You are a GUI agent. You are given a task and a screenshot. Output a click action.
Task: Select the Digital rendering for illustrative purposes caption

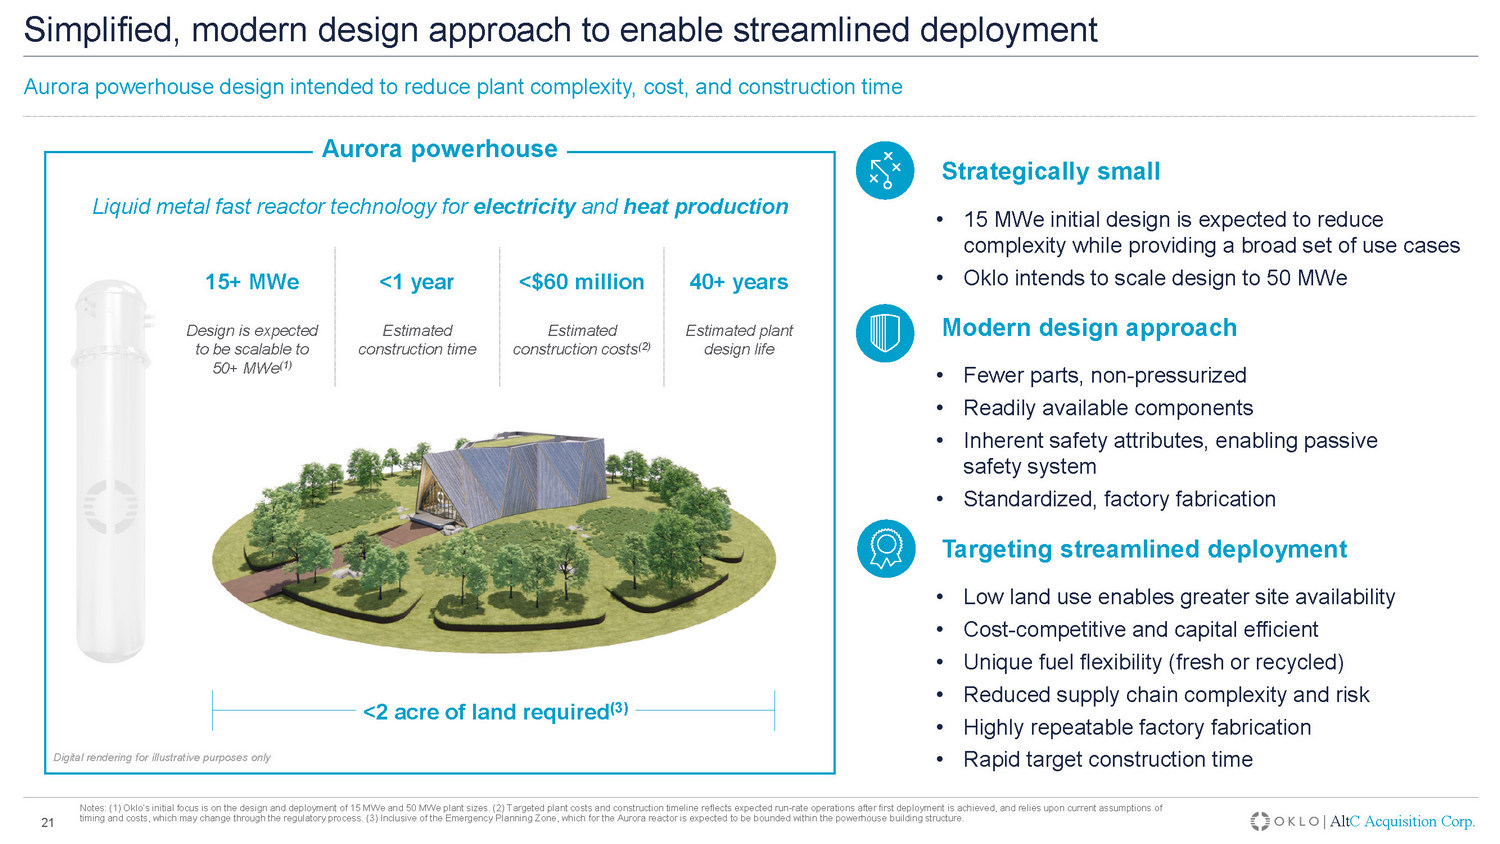click(162, 757)
